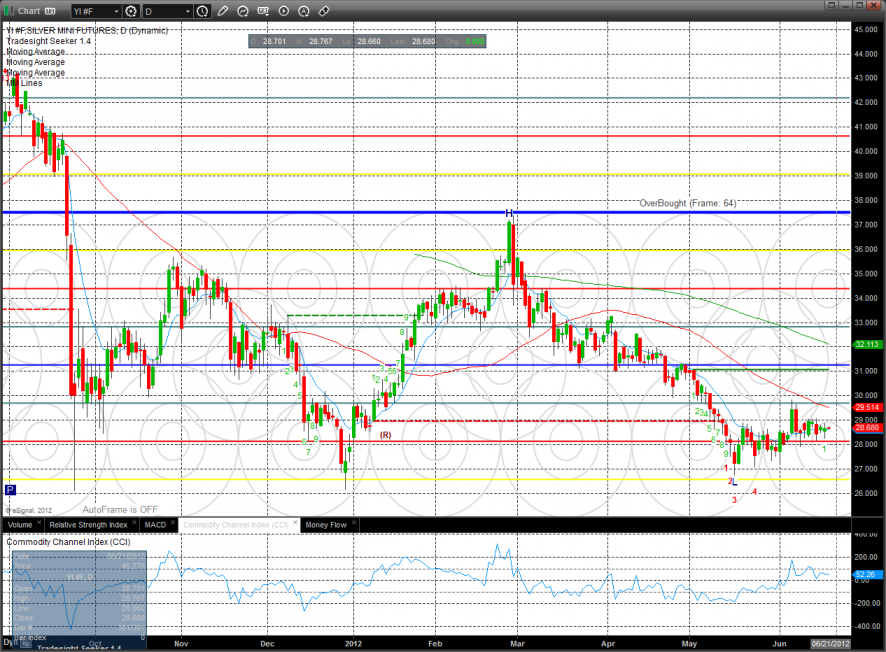Close the Commodity Channel Index tab
The height and width of the screenshot is (652, 886).
[x=297, y=524]
